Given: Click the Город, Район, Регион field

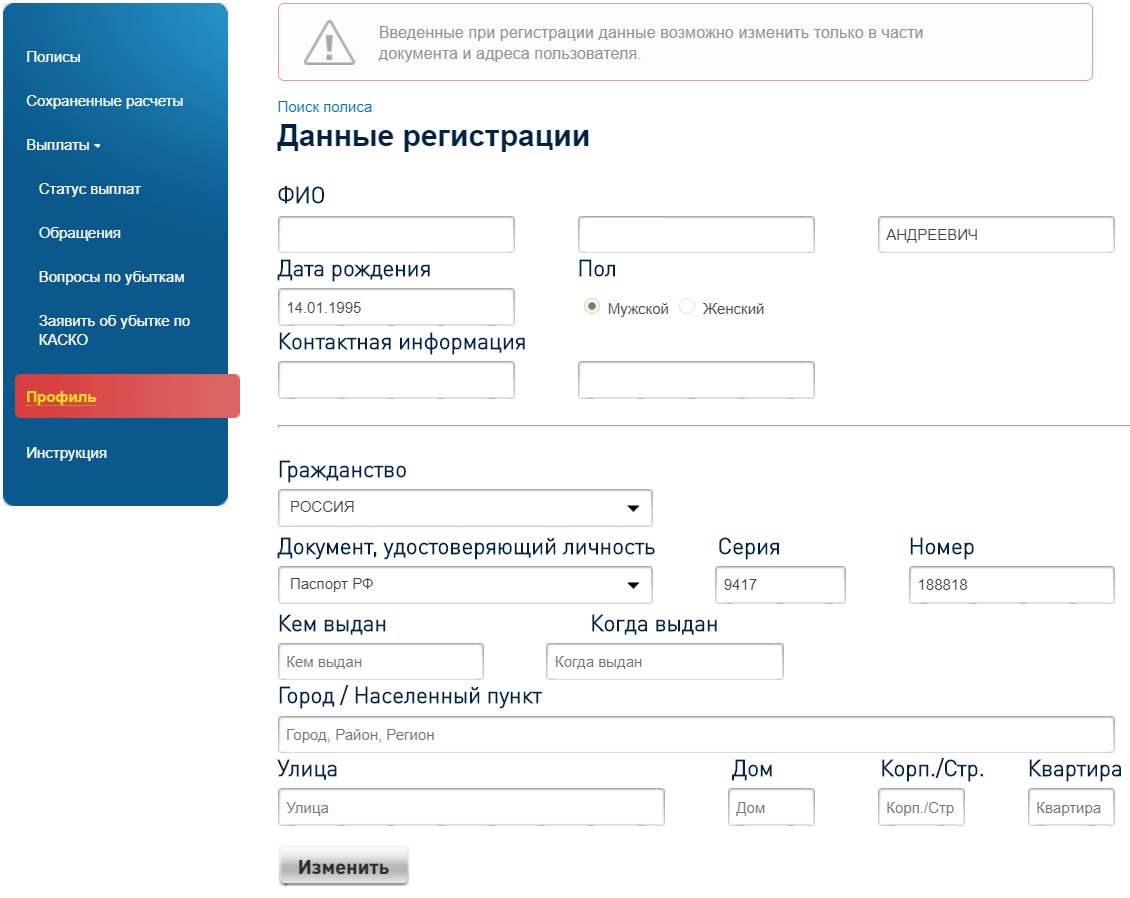Looking at the screenshot, I should tap(696, 734).
